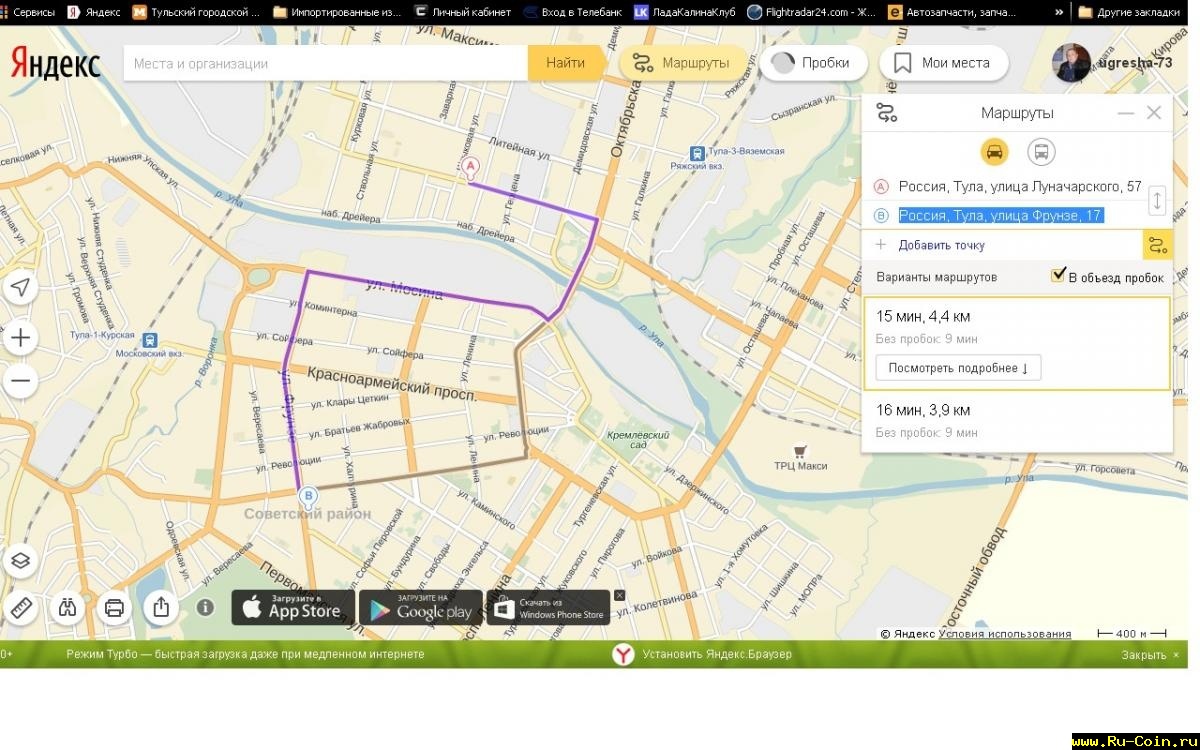
Task: Click the 'Красноармейский просп.' street label
Action: coord(392,385)
